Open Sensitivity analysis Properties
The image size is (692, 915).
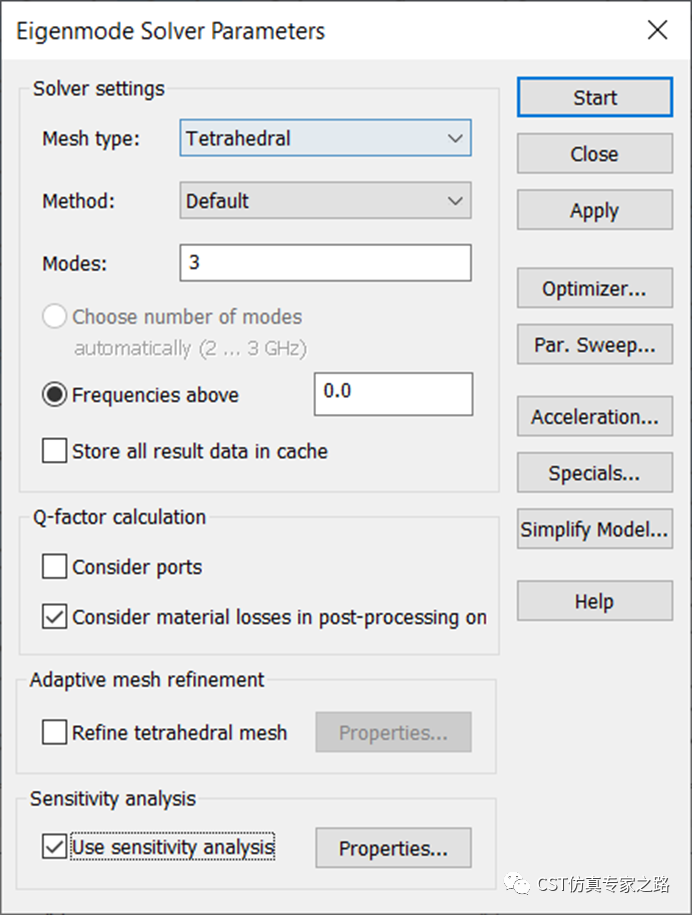(393, 848)
